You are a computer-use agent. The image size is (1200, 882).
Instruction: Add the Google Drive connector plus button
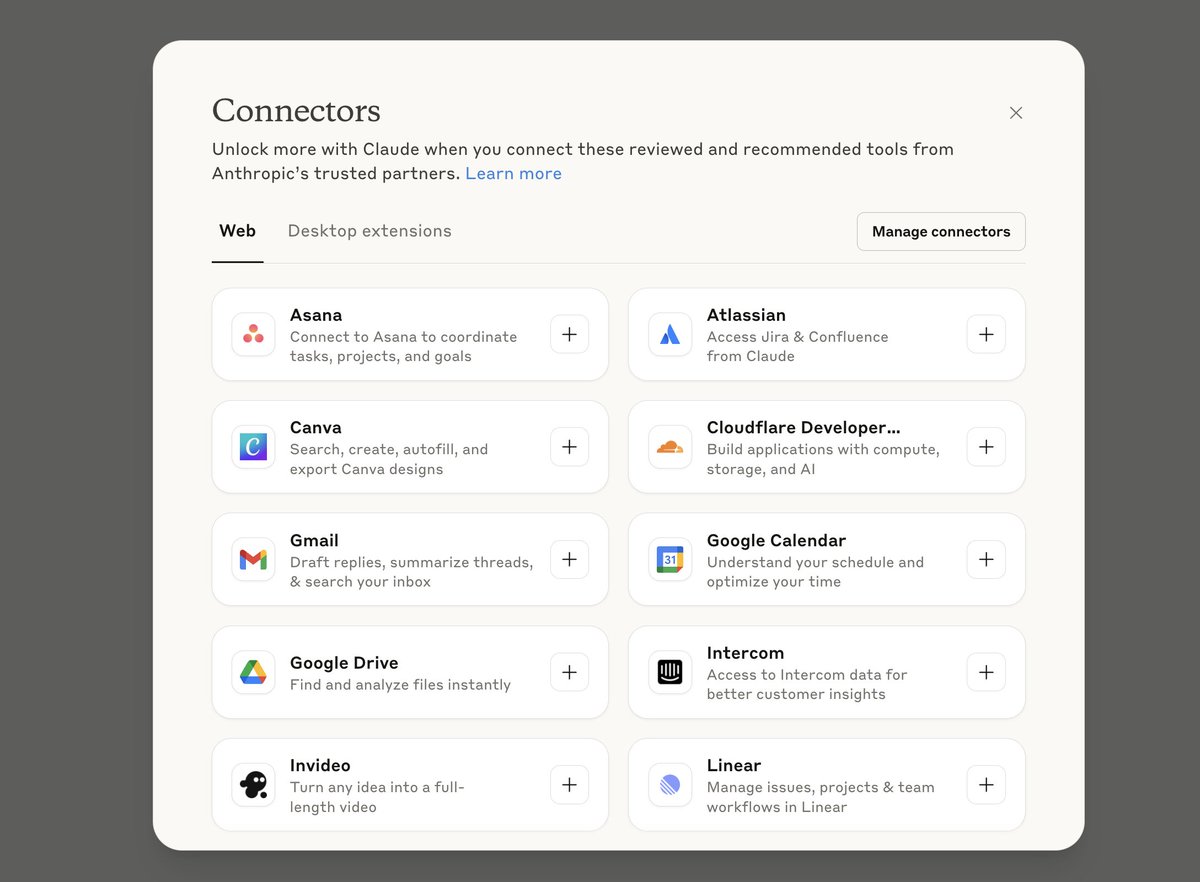point(569,672)
